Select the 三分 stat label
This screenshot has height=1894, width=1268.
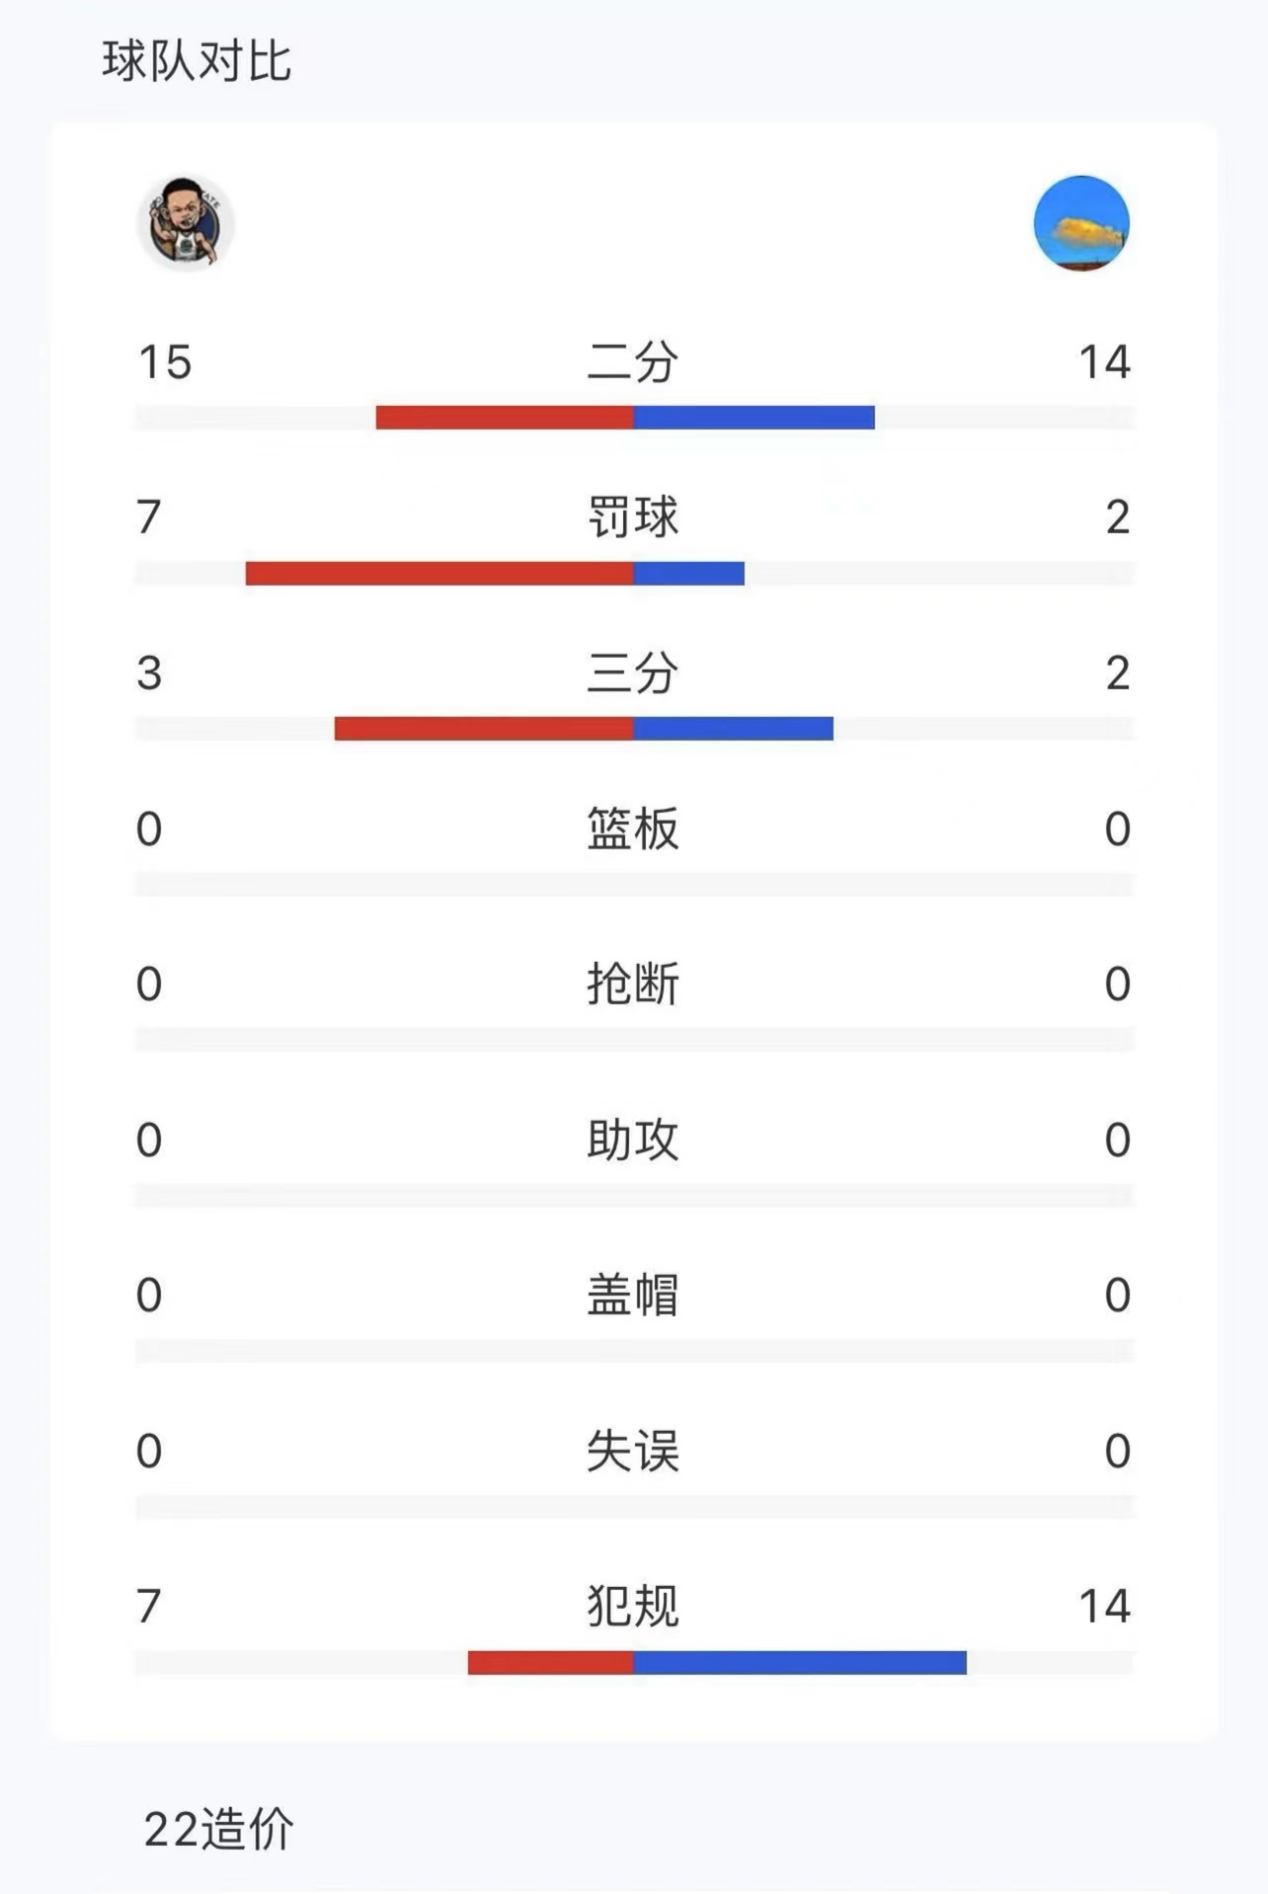click(633, 673)
